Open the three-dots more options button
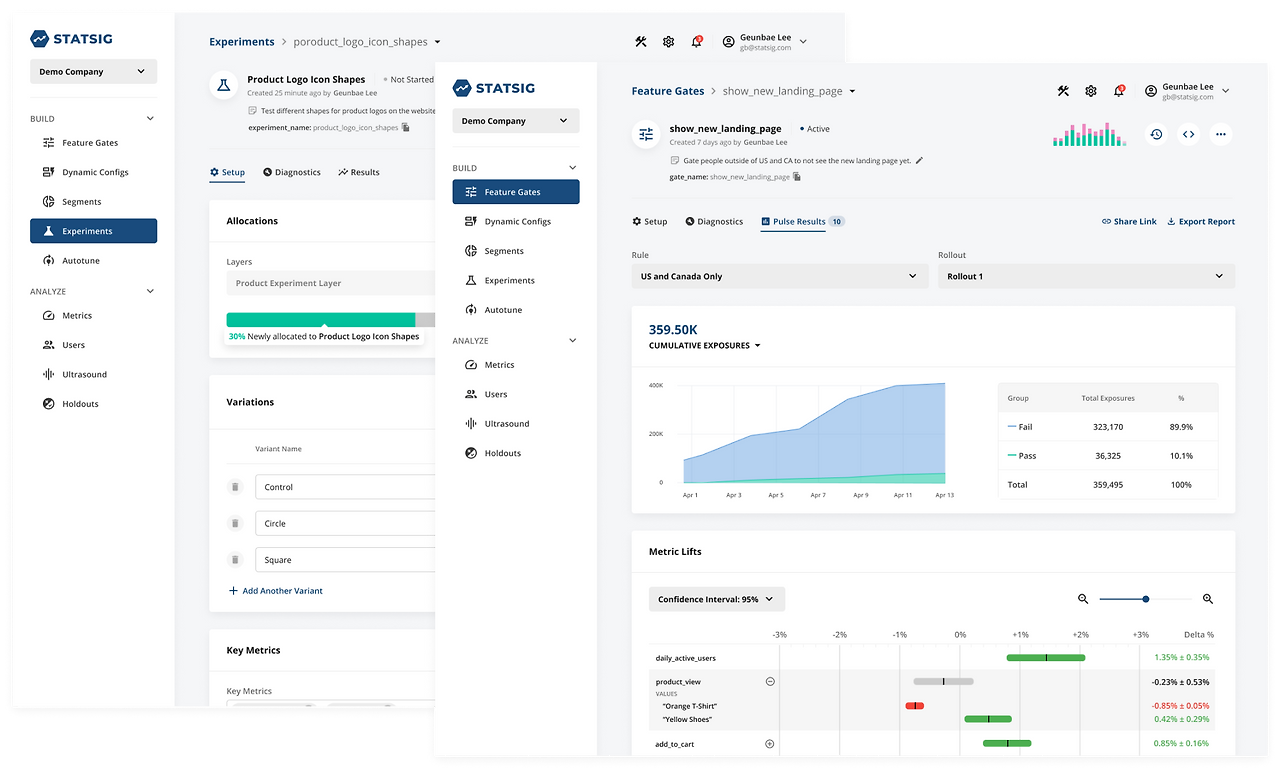The height and width of the screenshot is (768, 1280). 1221,134
